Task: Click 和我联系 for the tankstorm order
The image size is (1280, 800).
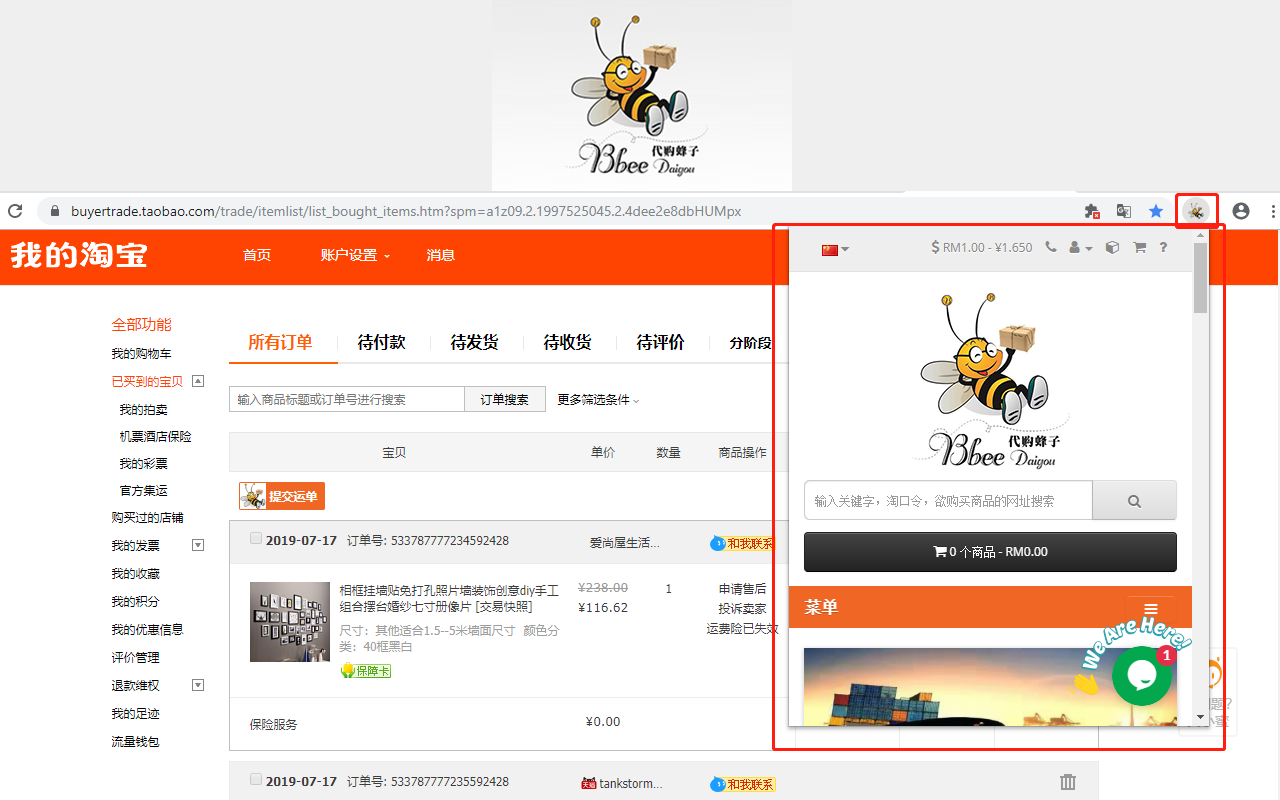Action: [x=742, y=784]
